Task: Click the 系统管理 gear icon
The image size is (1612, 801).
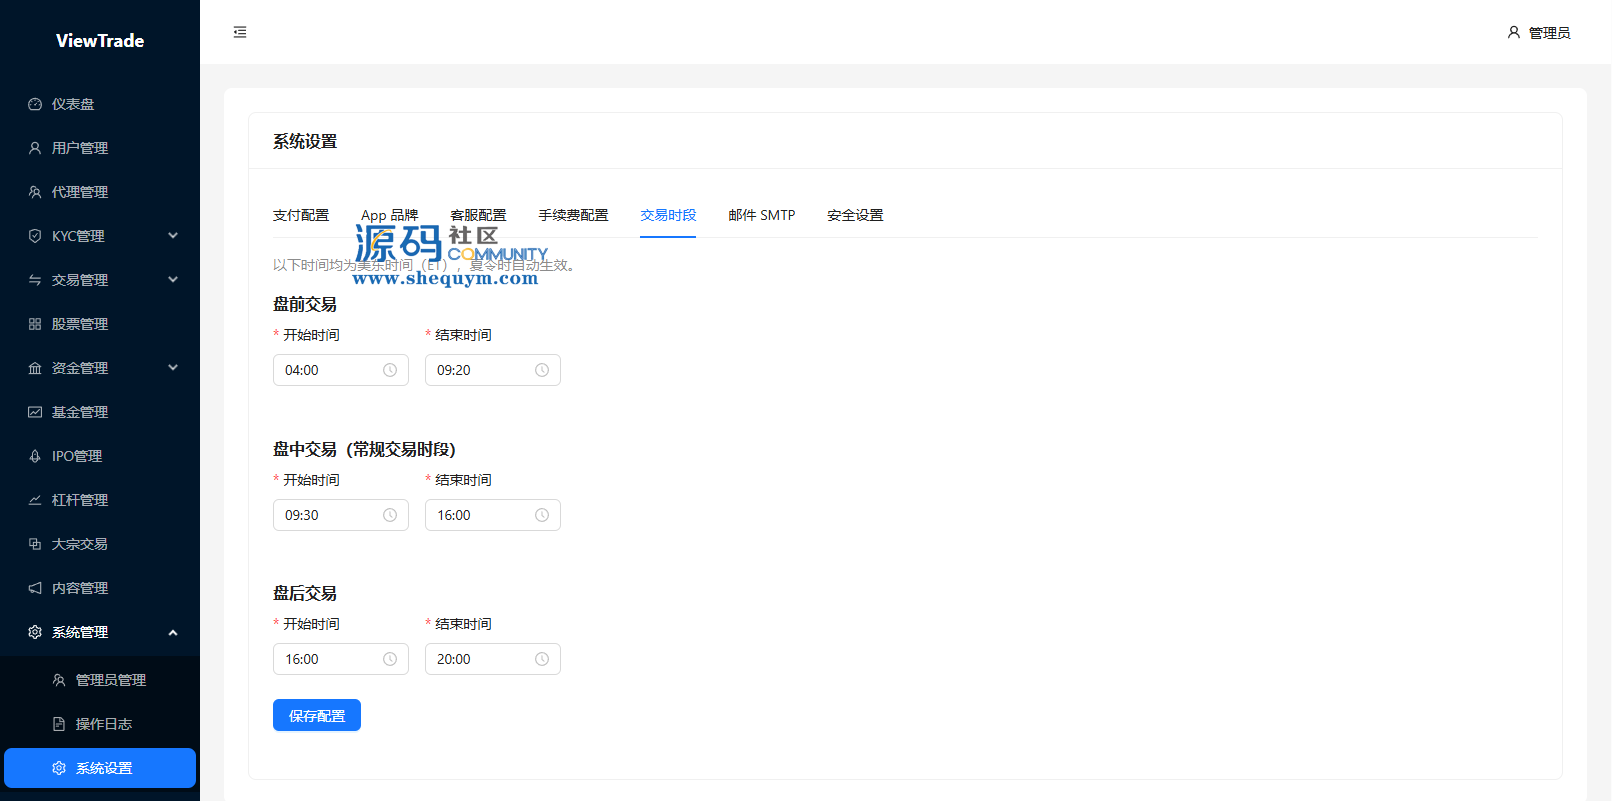Action: (35, 632)
